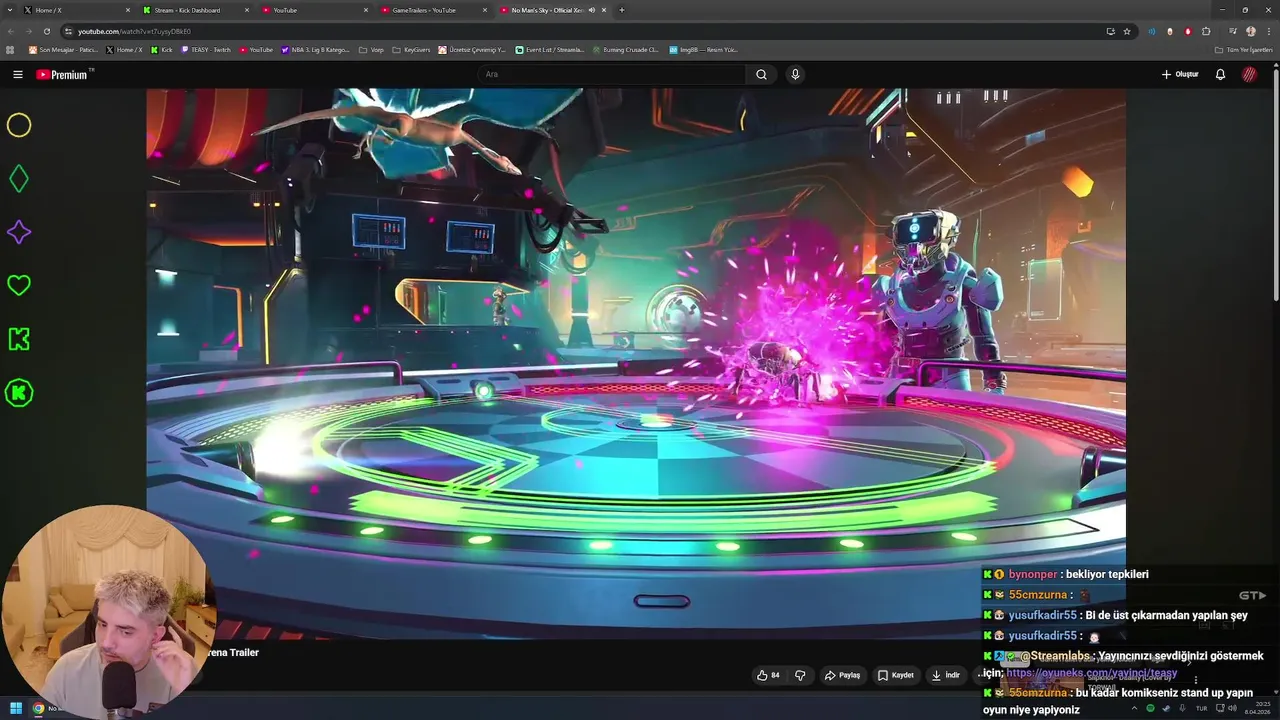Open a new browser tab
This screenshot has width=1280, height=720.
coord(622,10)
